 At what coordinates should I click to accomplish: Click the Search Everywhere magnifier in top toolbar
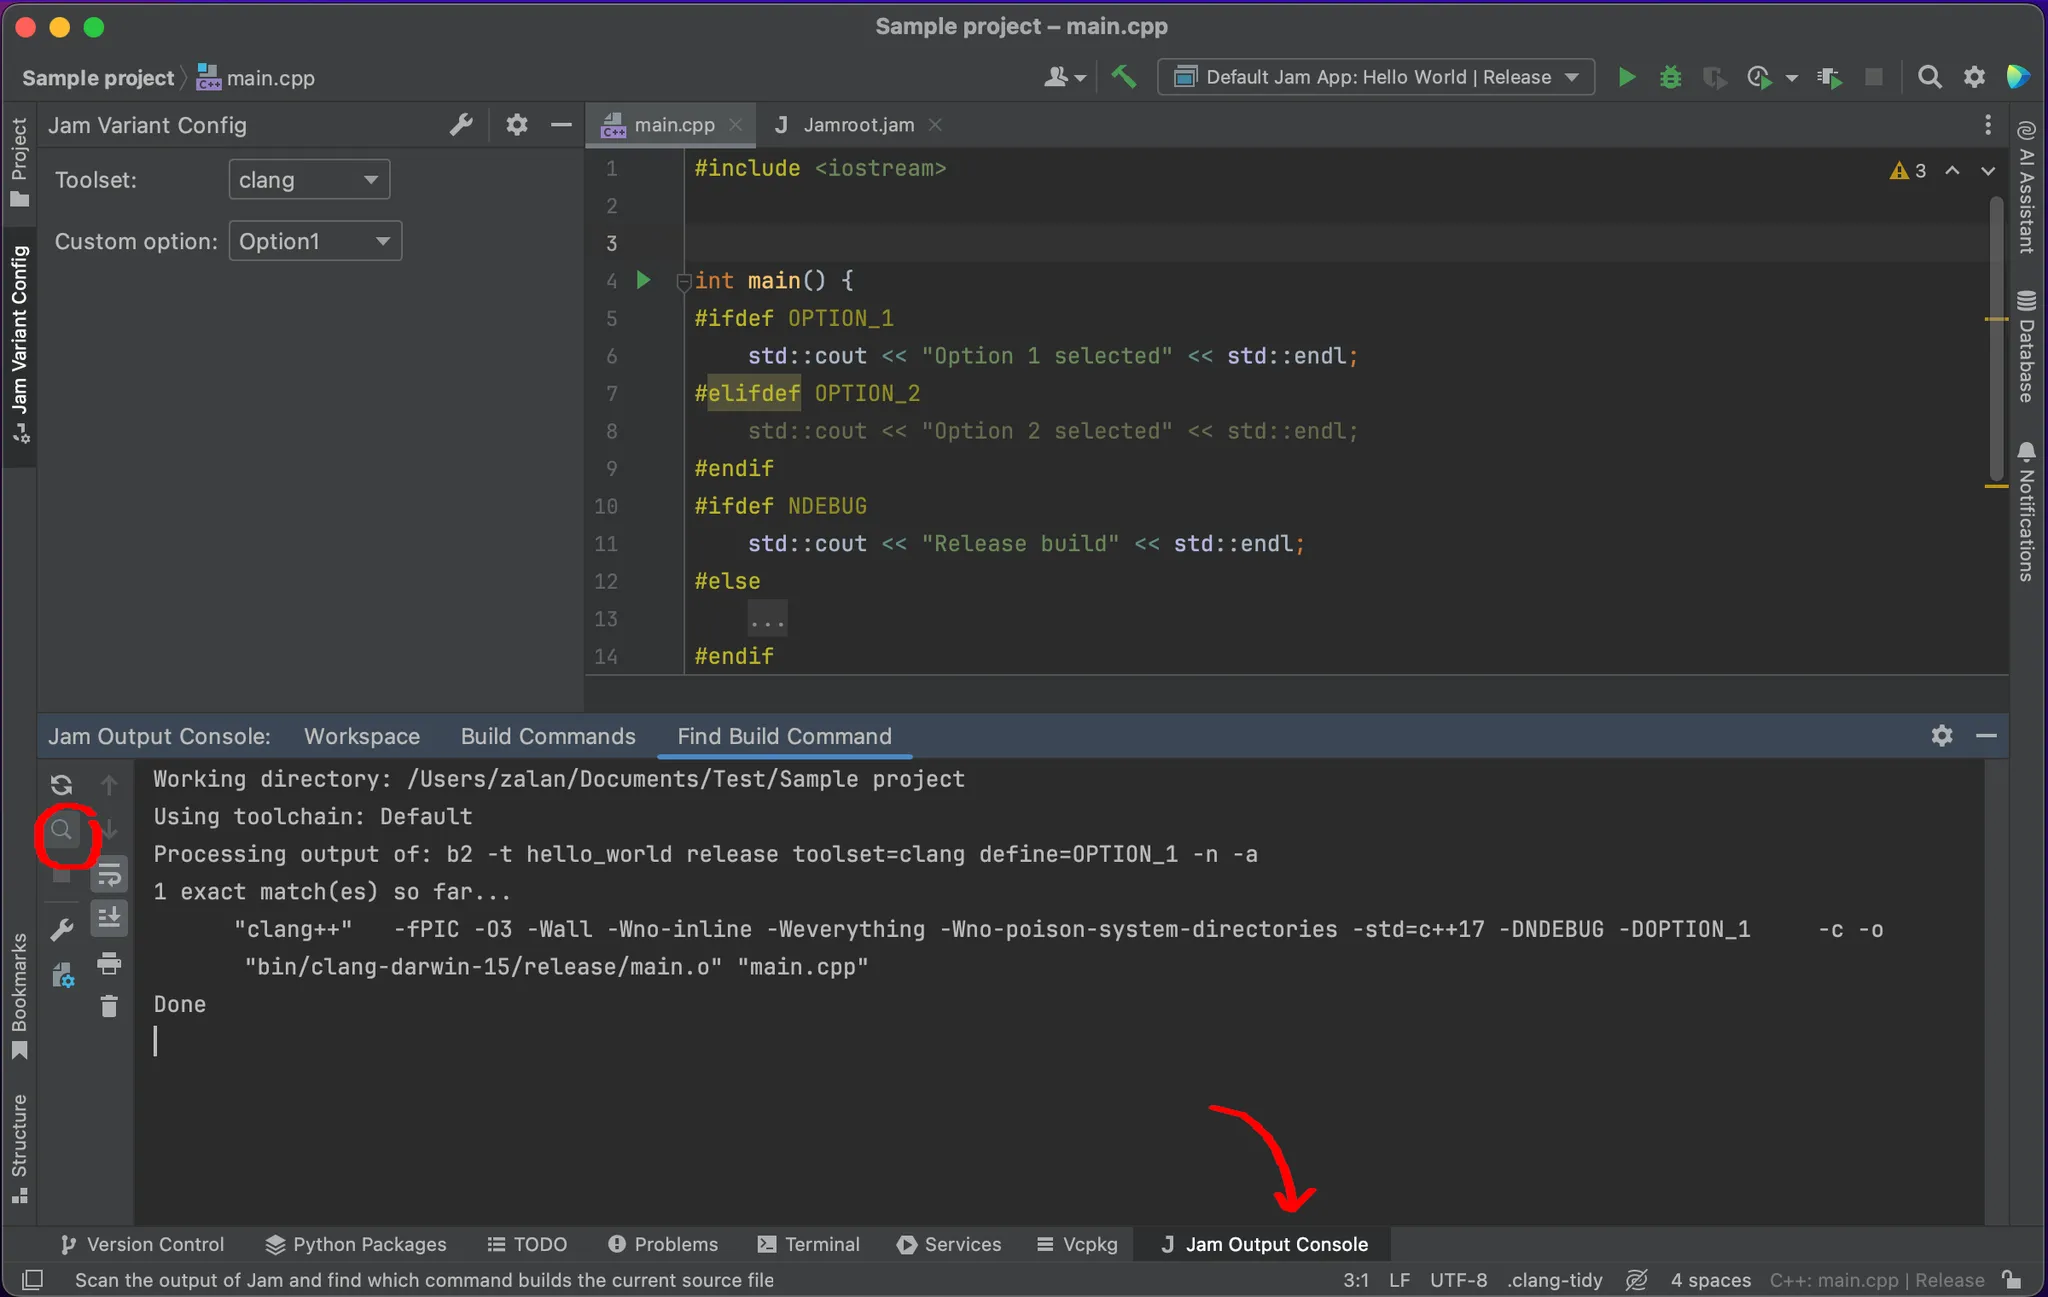coord(1929,77)
